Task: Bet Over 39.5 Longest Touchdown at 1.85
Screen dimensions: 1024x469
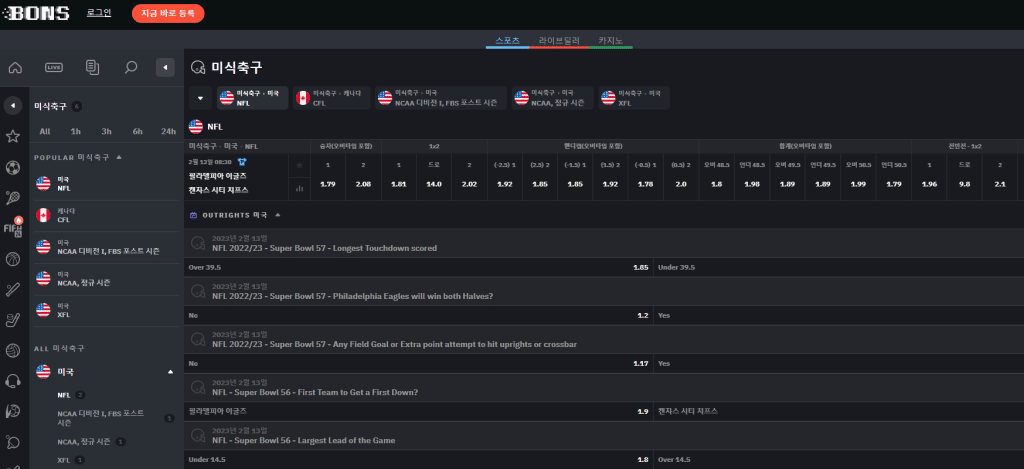Action: (418, 268)
